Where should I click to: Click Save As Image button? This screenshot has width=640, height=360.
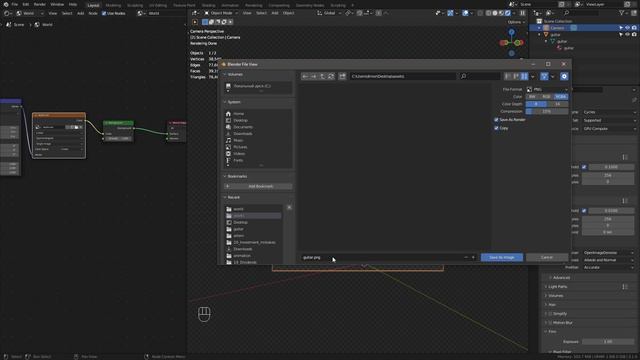(x=502, y=258)
